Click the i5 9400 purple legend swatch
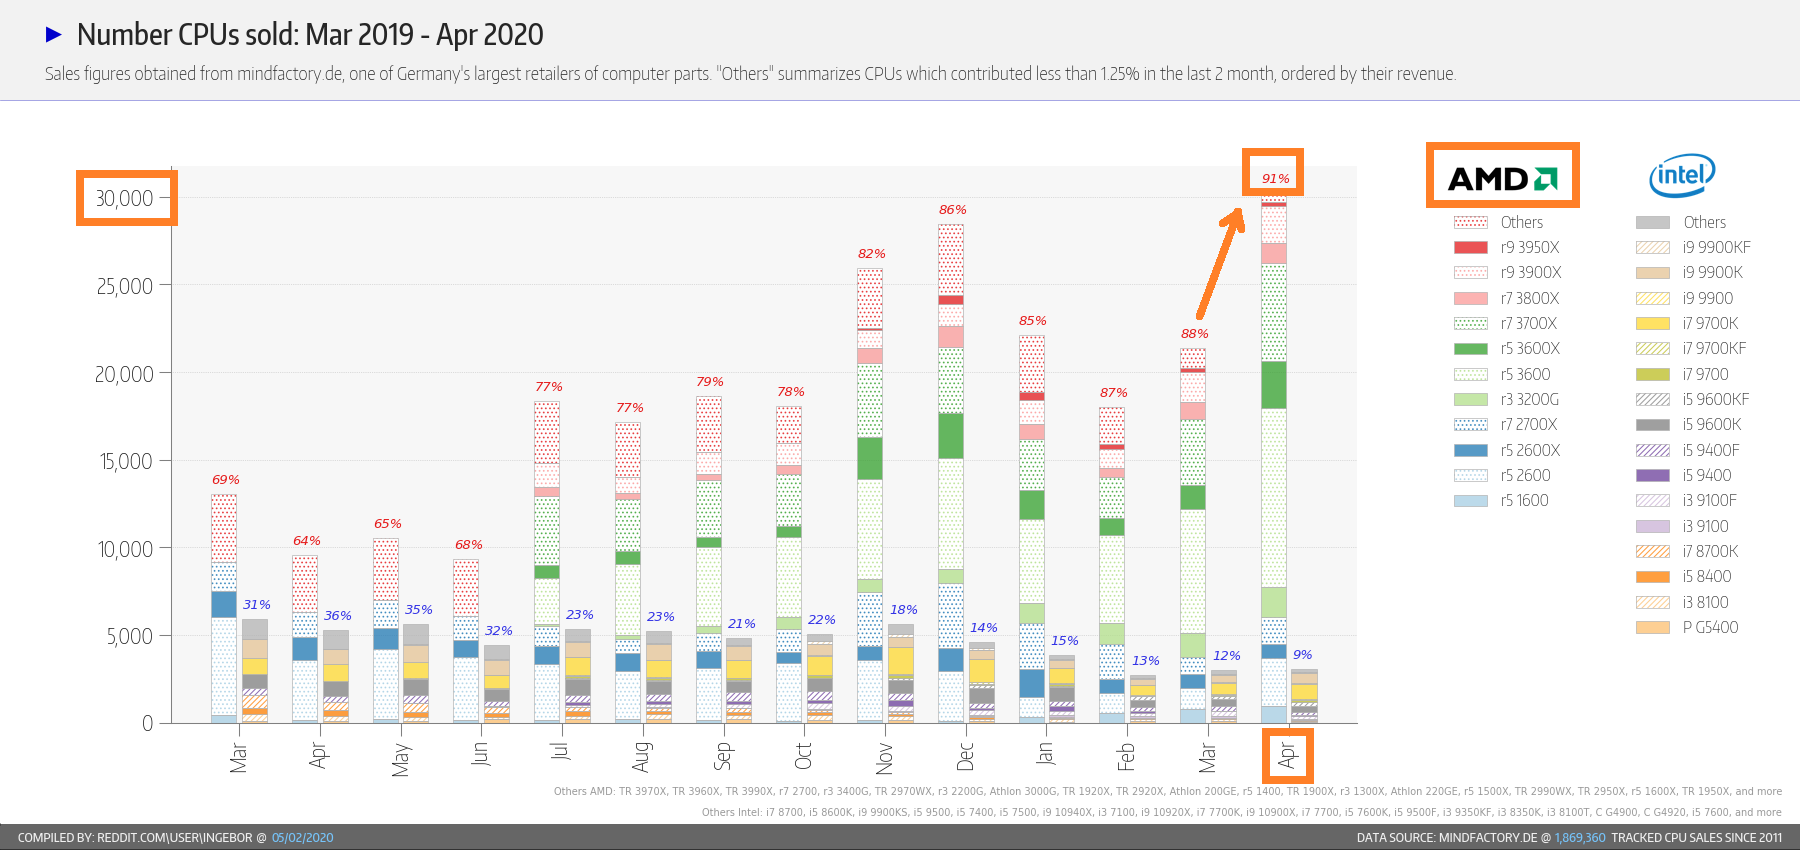 (x=1653, y=476)
